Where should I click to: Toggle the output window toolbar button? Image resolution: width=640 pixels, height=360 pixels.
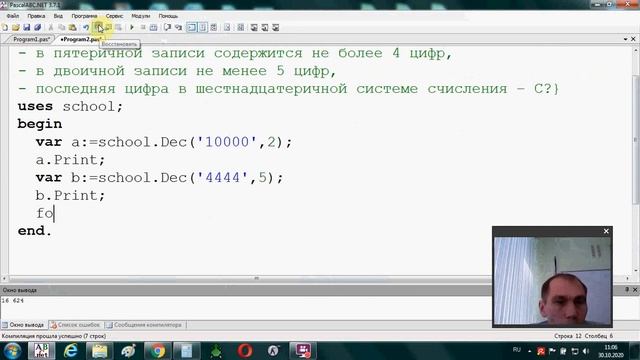(191, 27)
